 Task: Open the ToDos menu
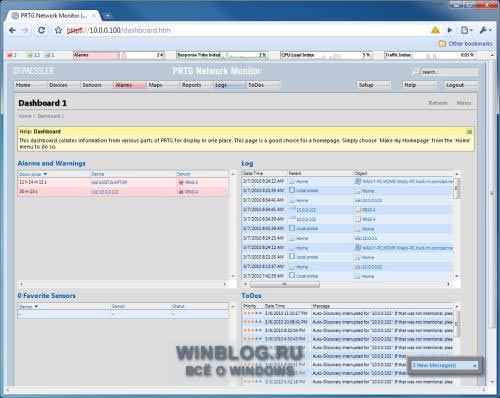(x=263, y=85)
